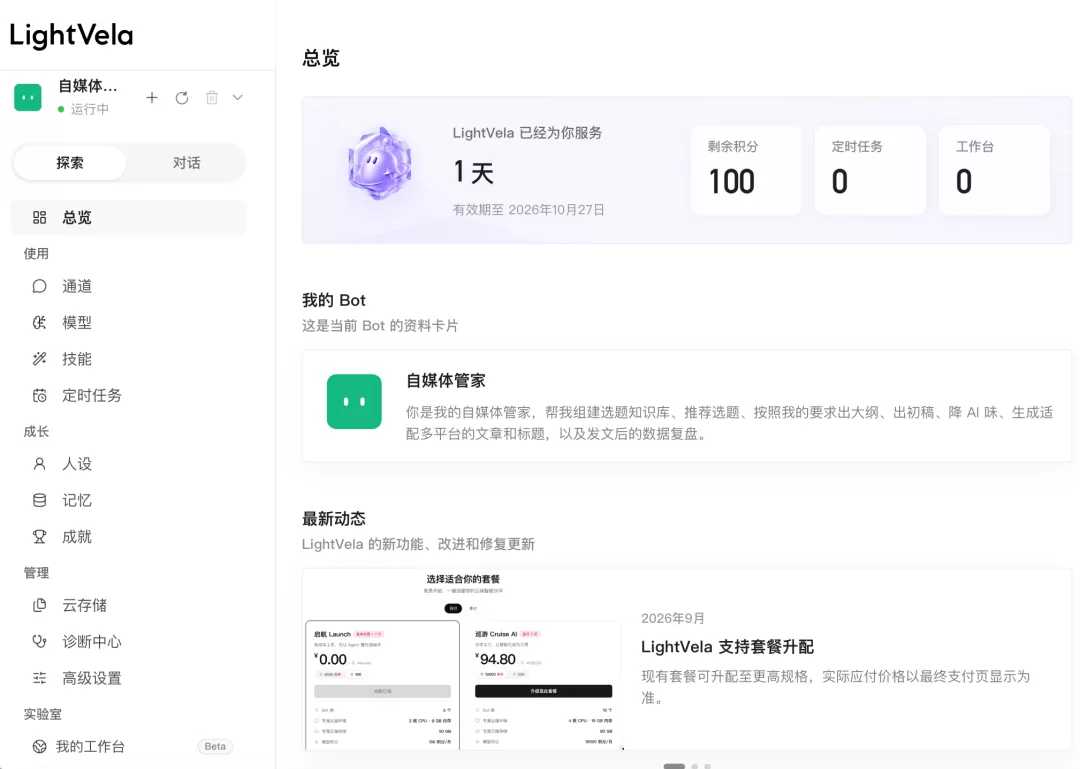Open the 工作台 0 stat card
The height and width of the screenshot is (769, 1080).
[994, 170]
